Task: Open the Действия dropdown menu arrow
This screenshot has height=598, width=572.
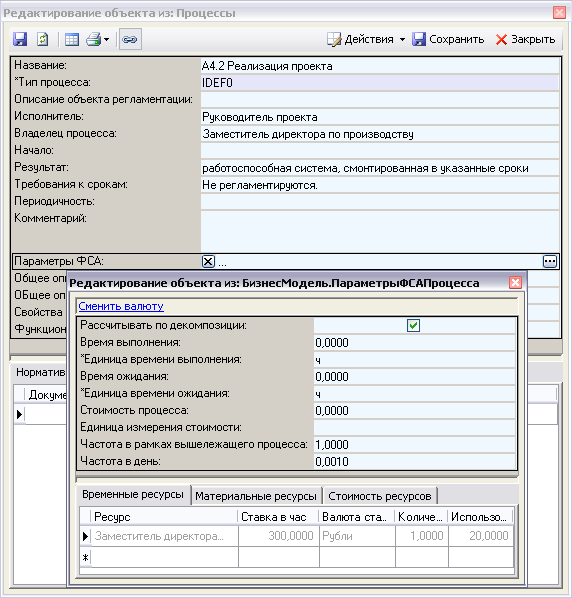Action: click(402, 40)
